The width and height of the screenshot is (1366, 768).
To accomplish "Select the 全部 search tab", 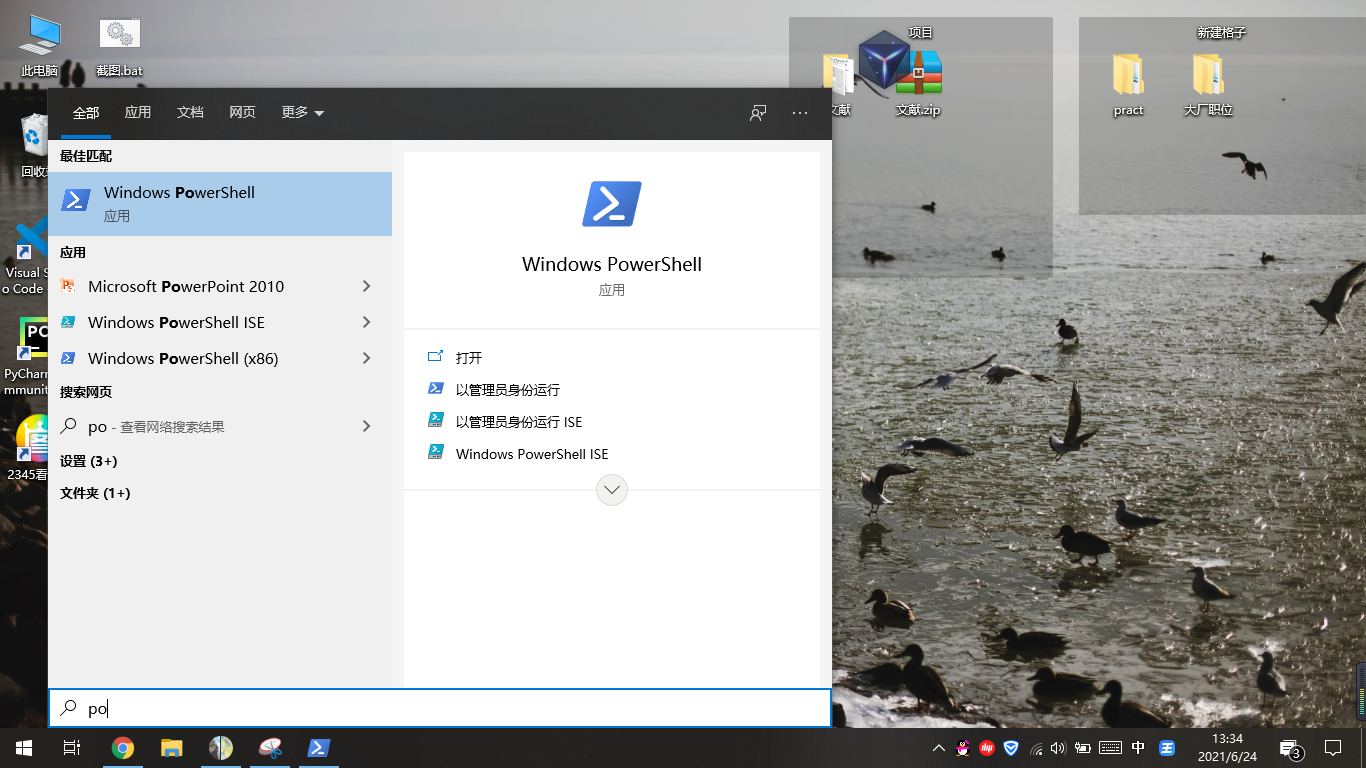I will (86, 112).
